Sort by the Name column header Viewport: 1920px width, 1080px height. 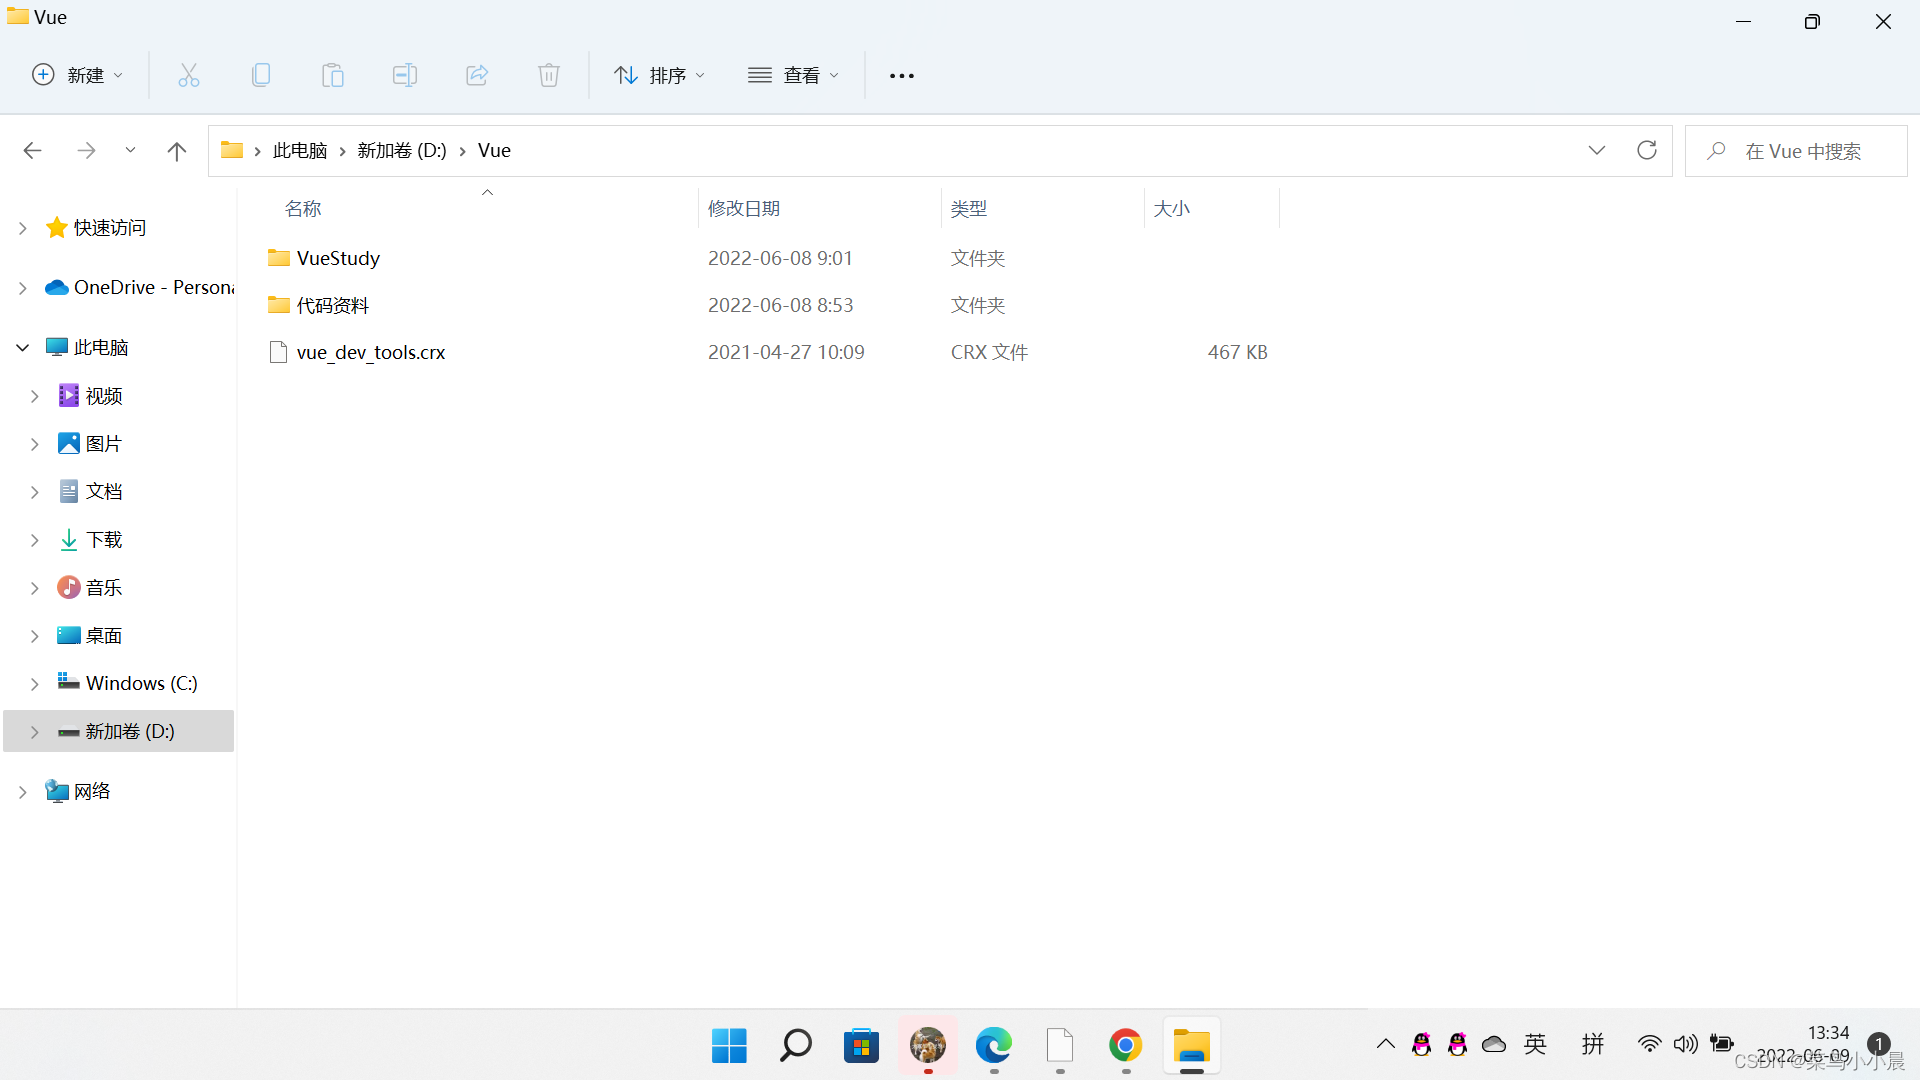click(x=303, y=208)
